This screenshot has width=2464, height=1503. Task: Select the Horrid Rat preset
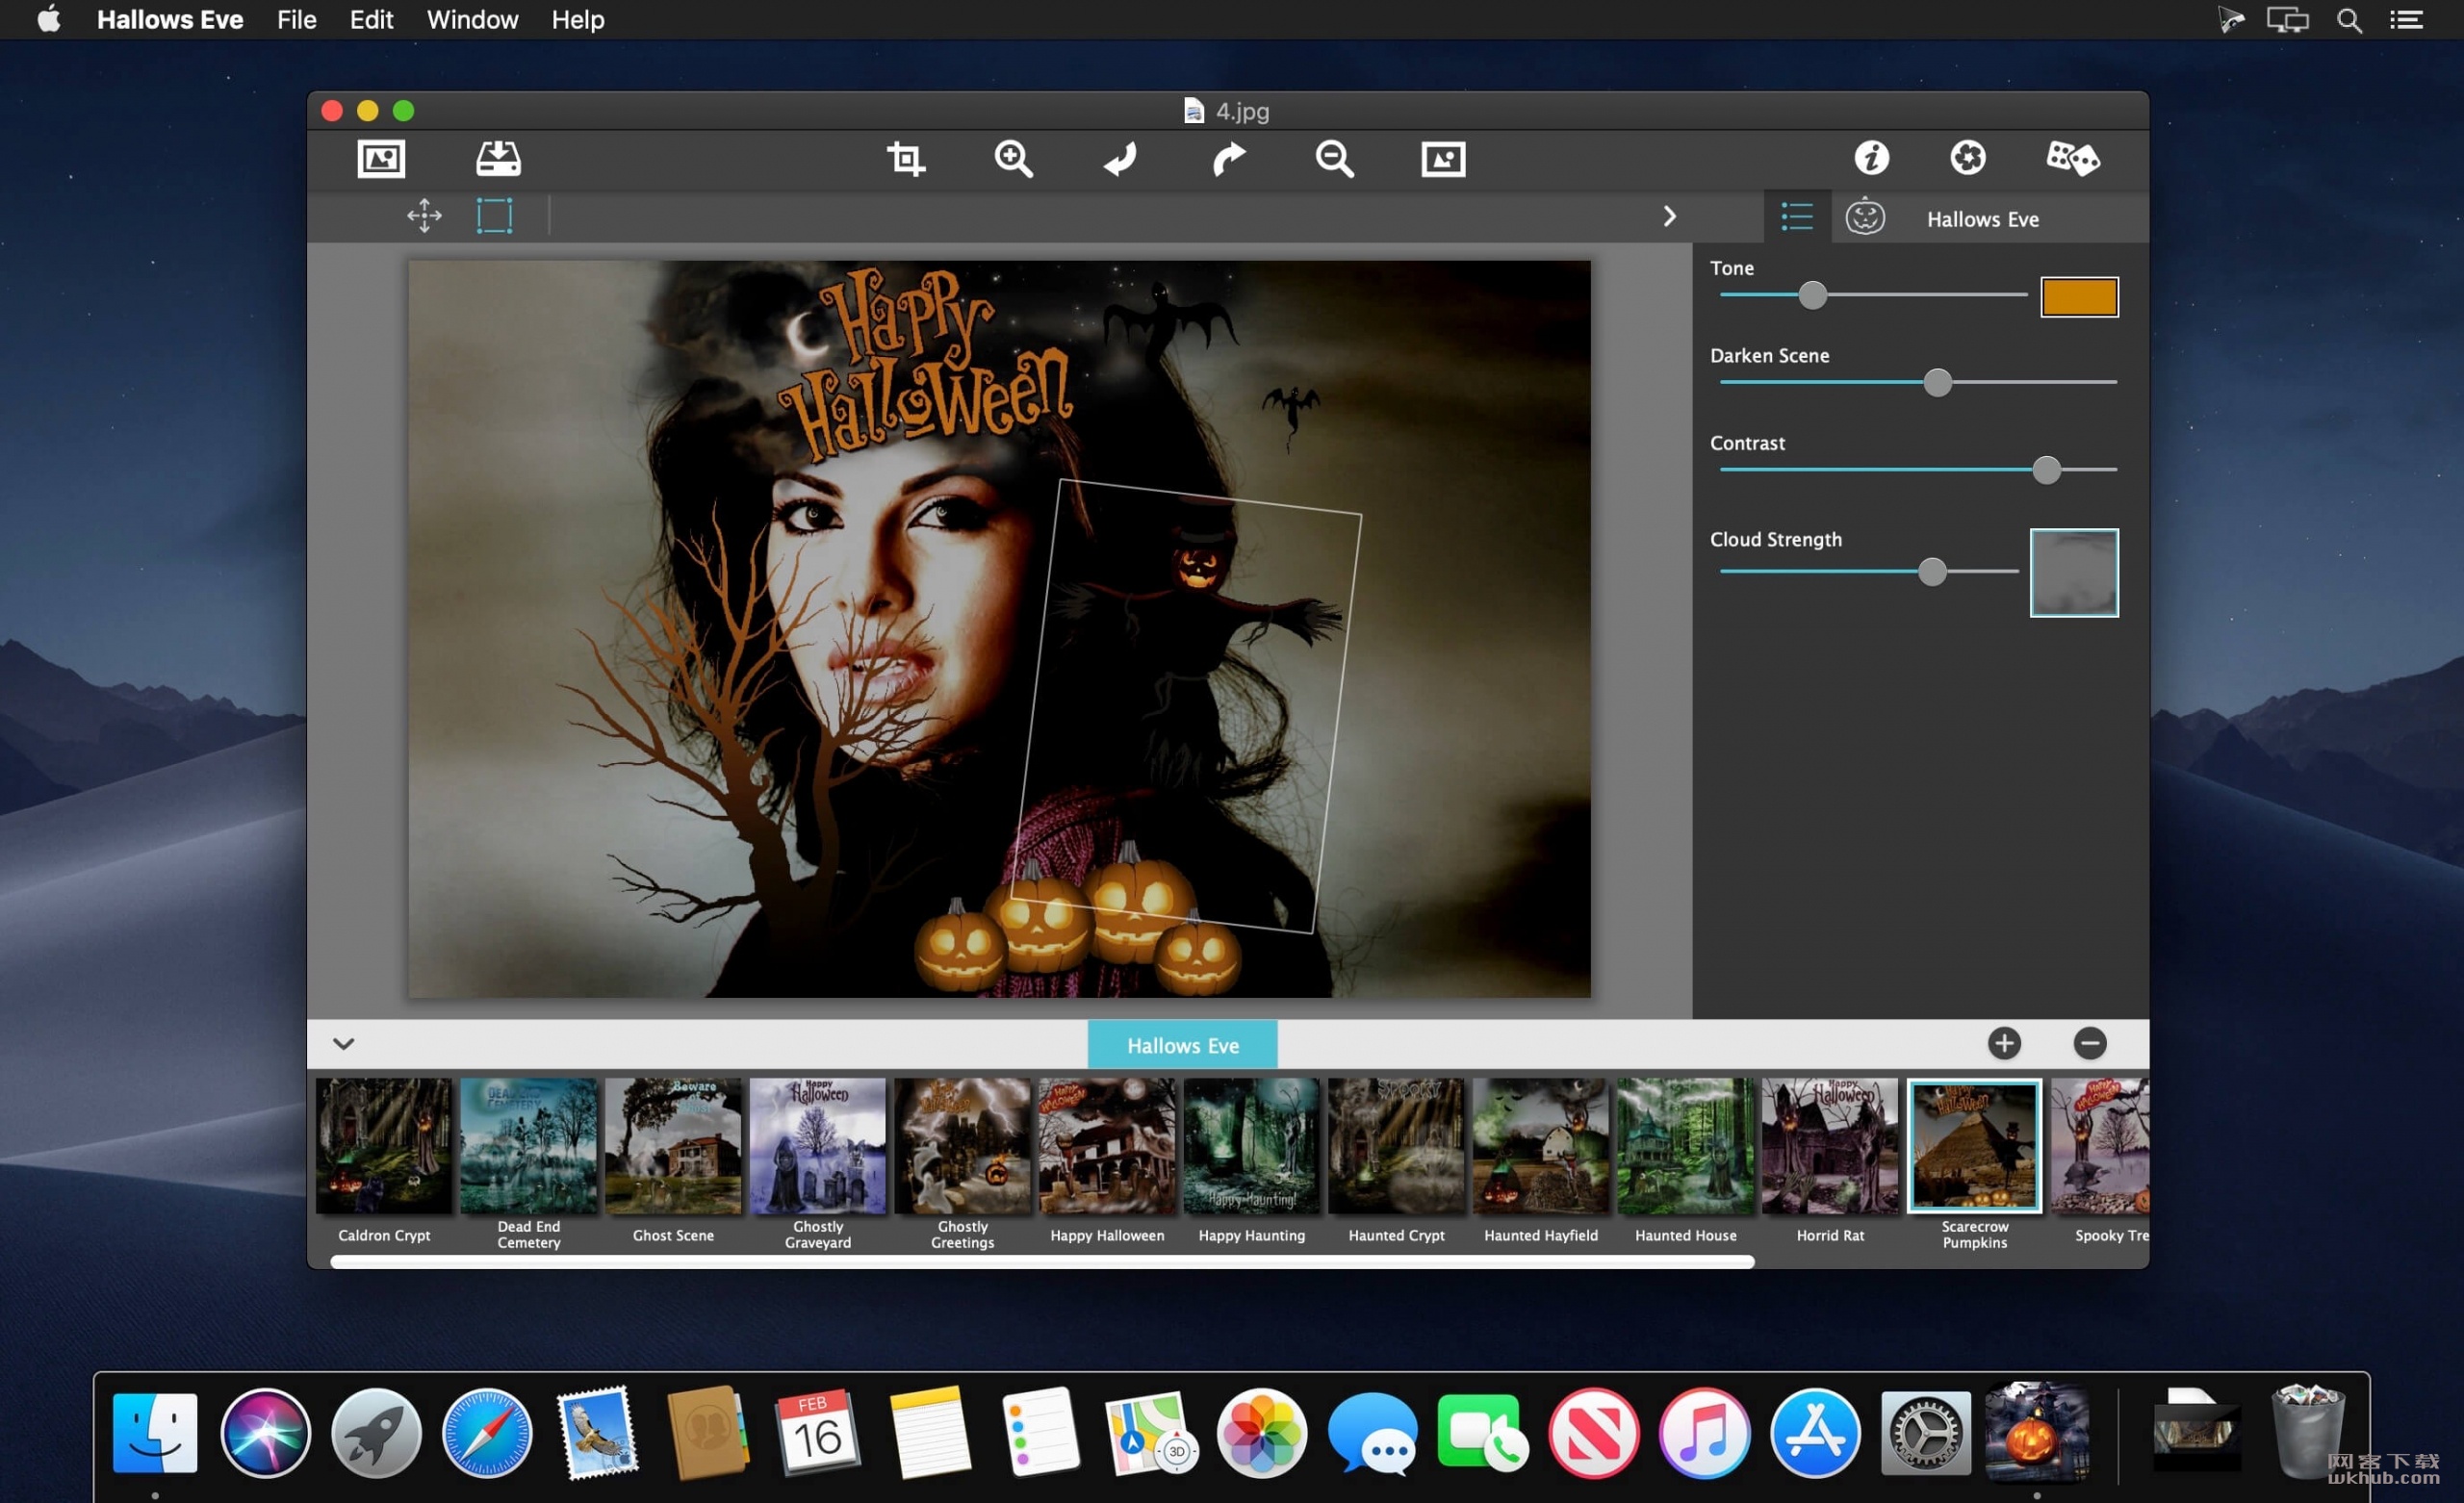click(1830, 1146)
